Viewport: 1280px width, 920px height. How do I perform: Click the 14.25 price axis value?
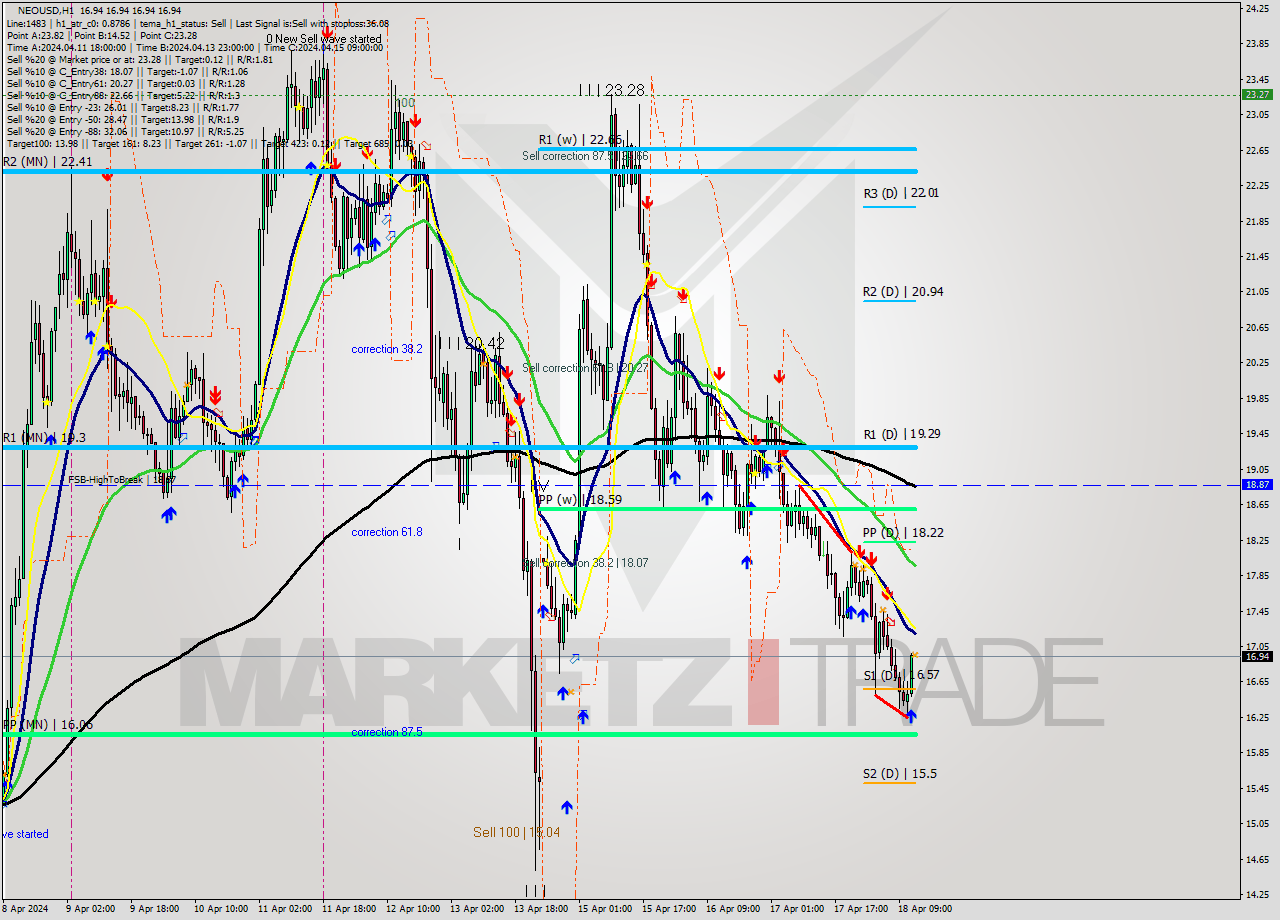1256,895
